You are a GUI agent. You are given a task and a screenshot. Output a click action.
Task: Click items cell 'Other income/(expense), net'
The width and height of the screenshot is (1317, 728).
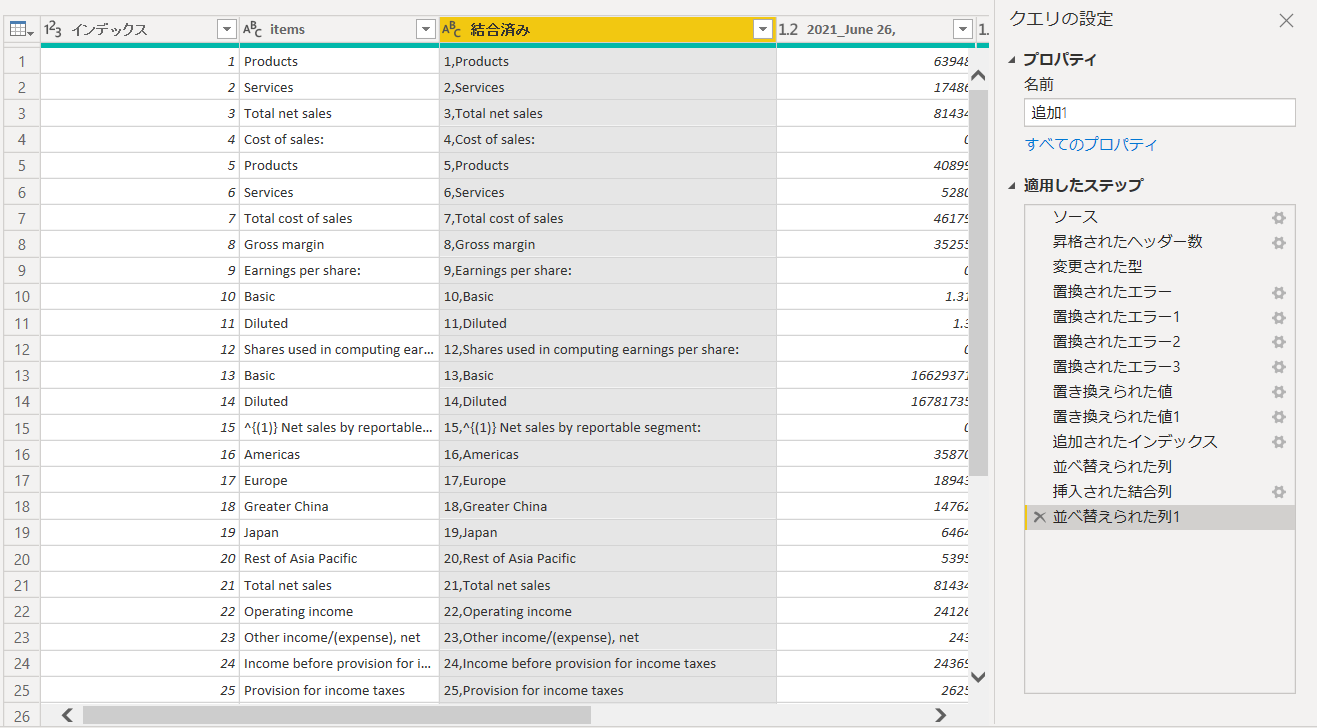tap(339, 637)
